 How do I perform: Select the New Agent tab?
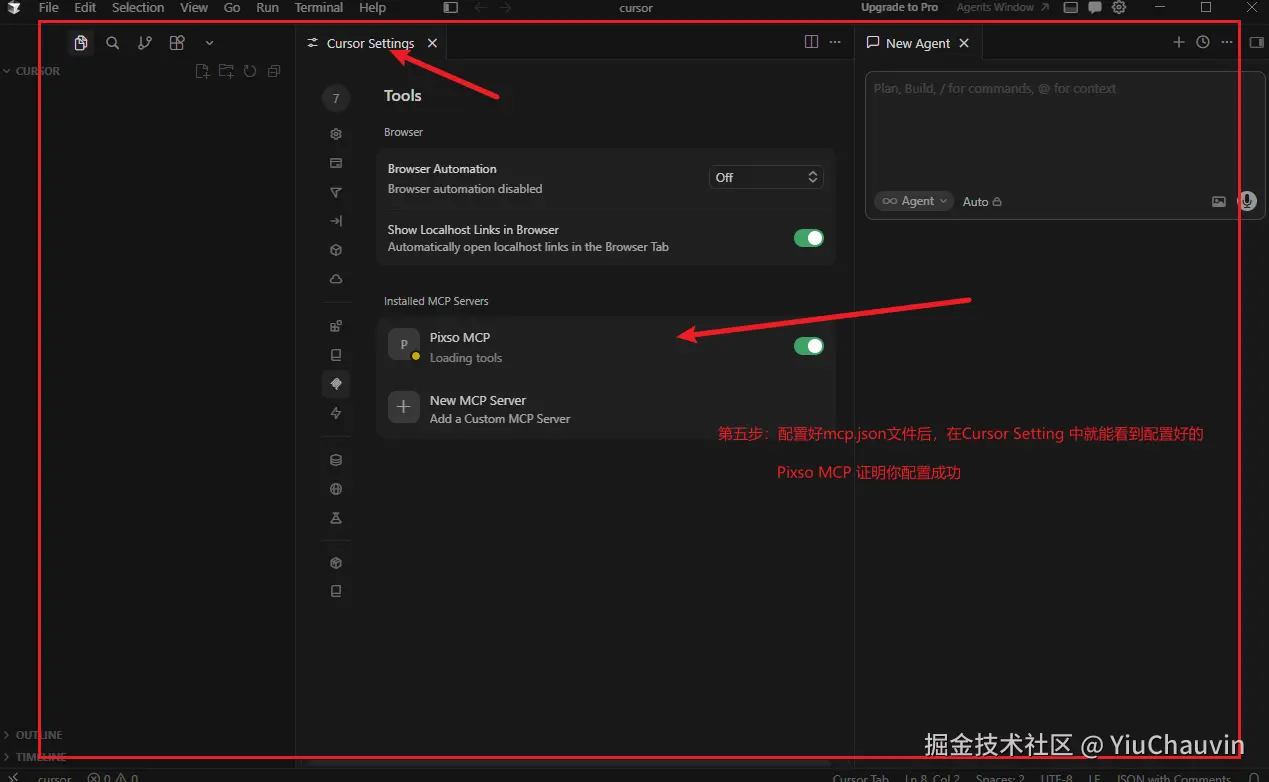click(917, 43)
